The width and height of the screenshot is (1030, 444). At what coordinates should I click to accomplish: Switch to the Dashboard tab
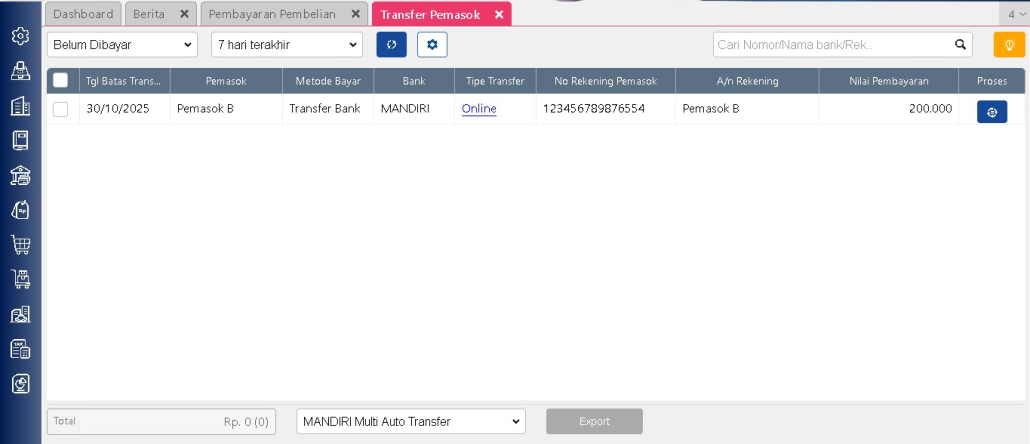(x=83, y=14)
